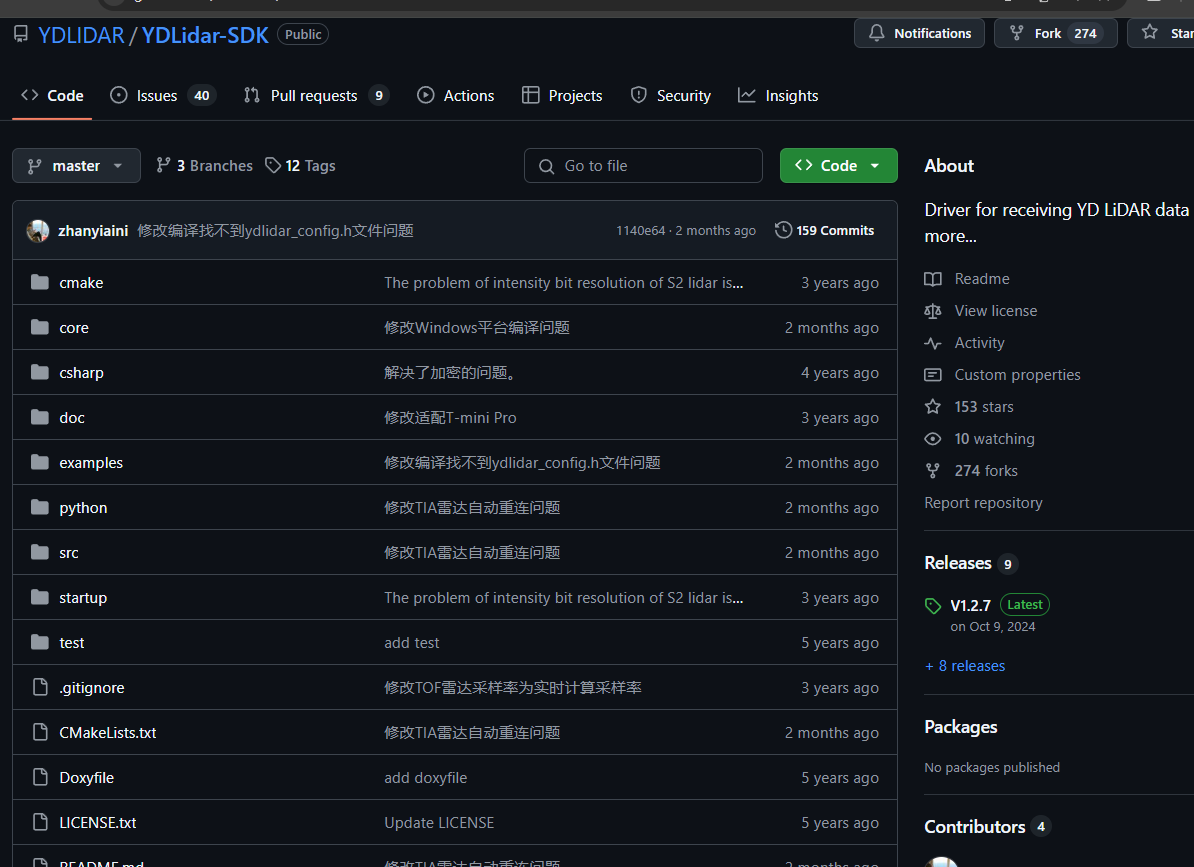Click the CMakeLists.txt file icon
Screen dimensions: 1194x867
tap(40, 732)
